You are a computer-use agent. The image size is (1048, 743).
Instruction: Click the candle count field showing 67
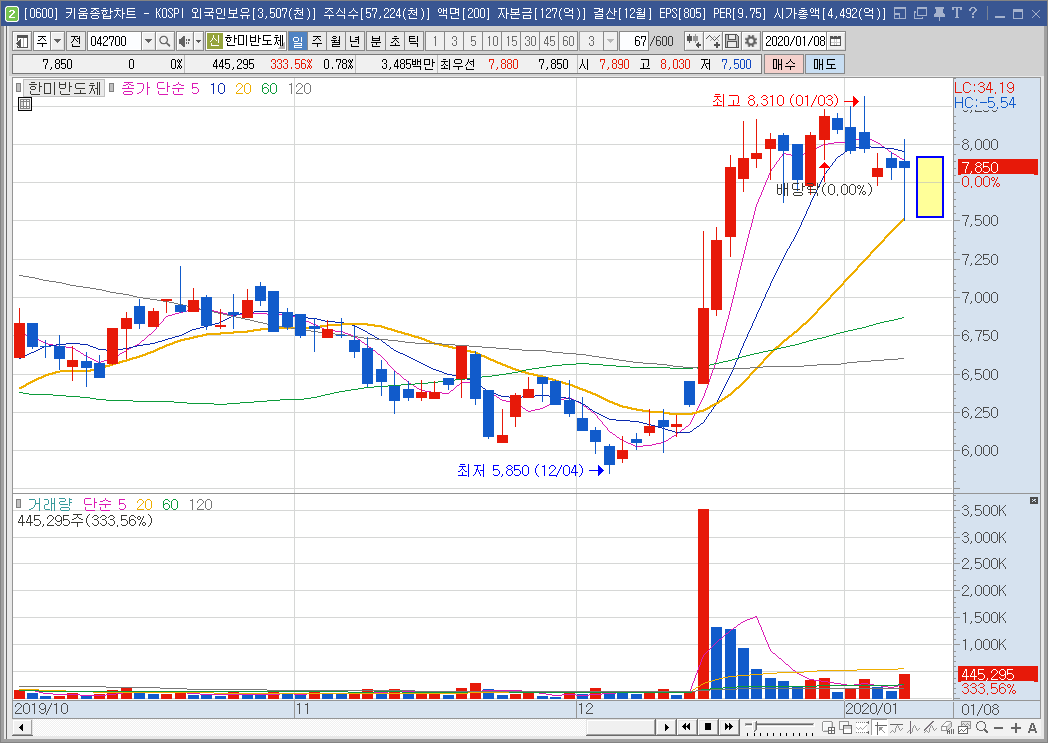pyautogui.click(x=634, y=41)
